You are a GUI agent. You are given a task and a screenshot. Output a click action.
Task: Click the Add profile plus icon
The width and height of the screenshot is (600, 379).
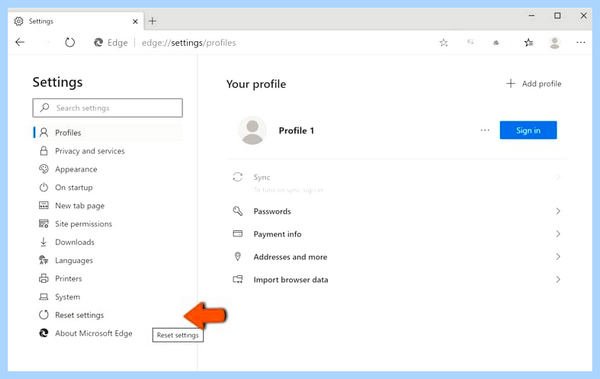(510, 83)
